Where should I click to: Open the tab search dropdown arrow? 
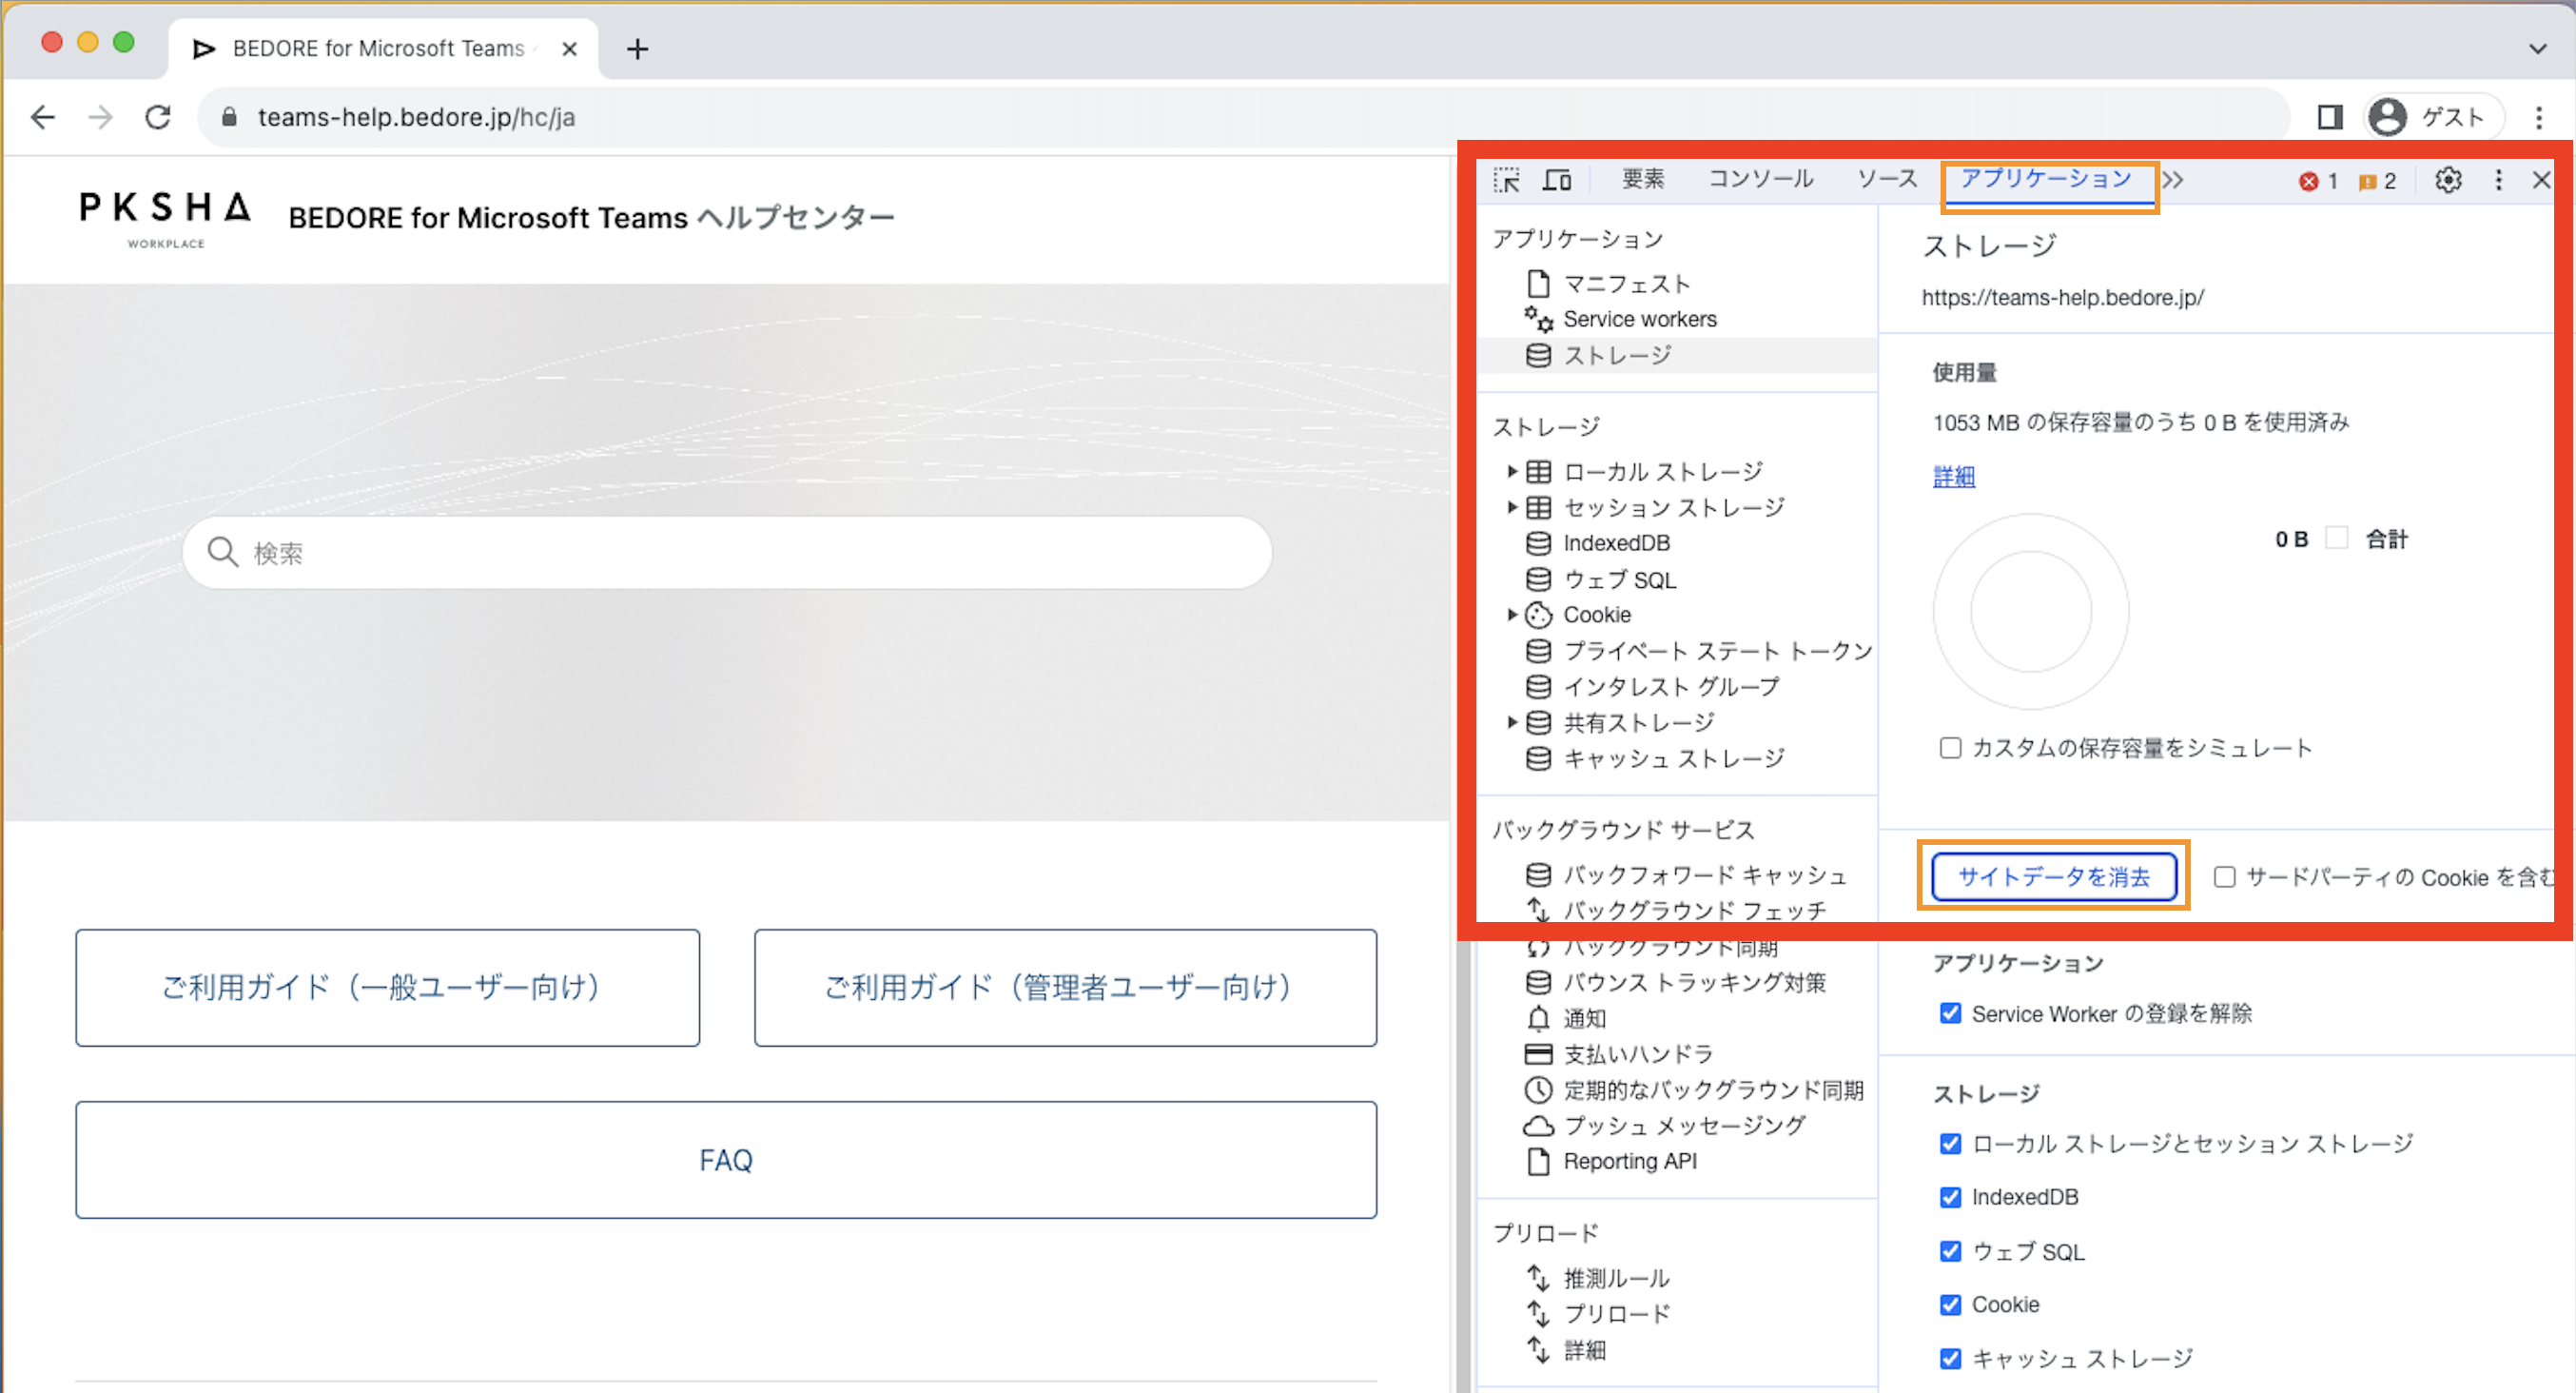[x=2537, y=48]
